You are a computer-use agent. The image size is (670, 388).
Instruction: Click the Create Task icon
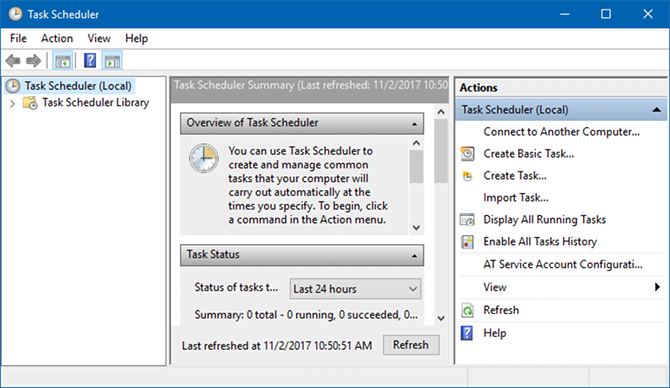coord(467,176)
